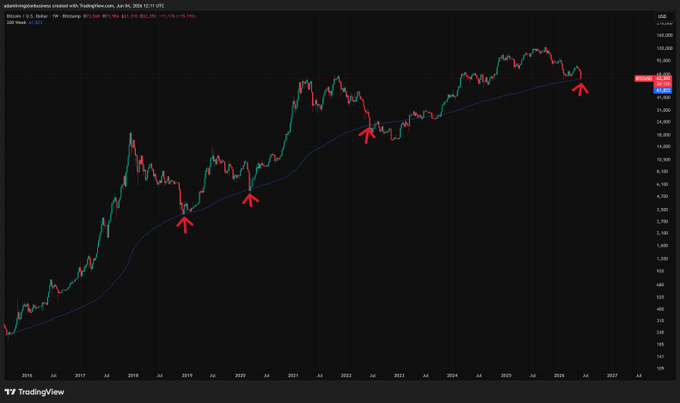Click the 2020 label on time axis
Viewport: 680px width, 403px height.
pyautogui.click(x=240, y=376)
